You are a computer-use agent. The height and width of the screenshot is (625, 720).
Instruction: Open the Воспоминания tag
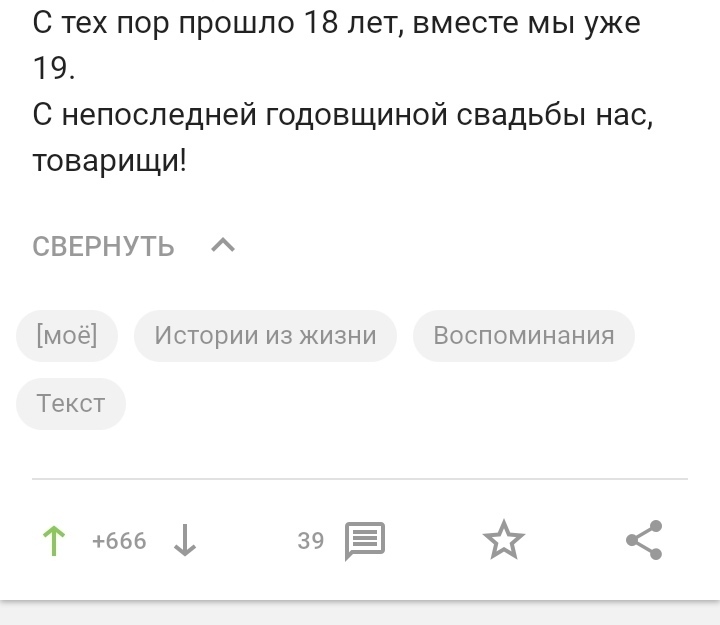[x=524, y=335]
